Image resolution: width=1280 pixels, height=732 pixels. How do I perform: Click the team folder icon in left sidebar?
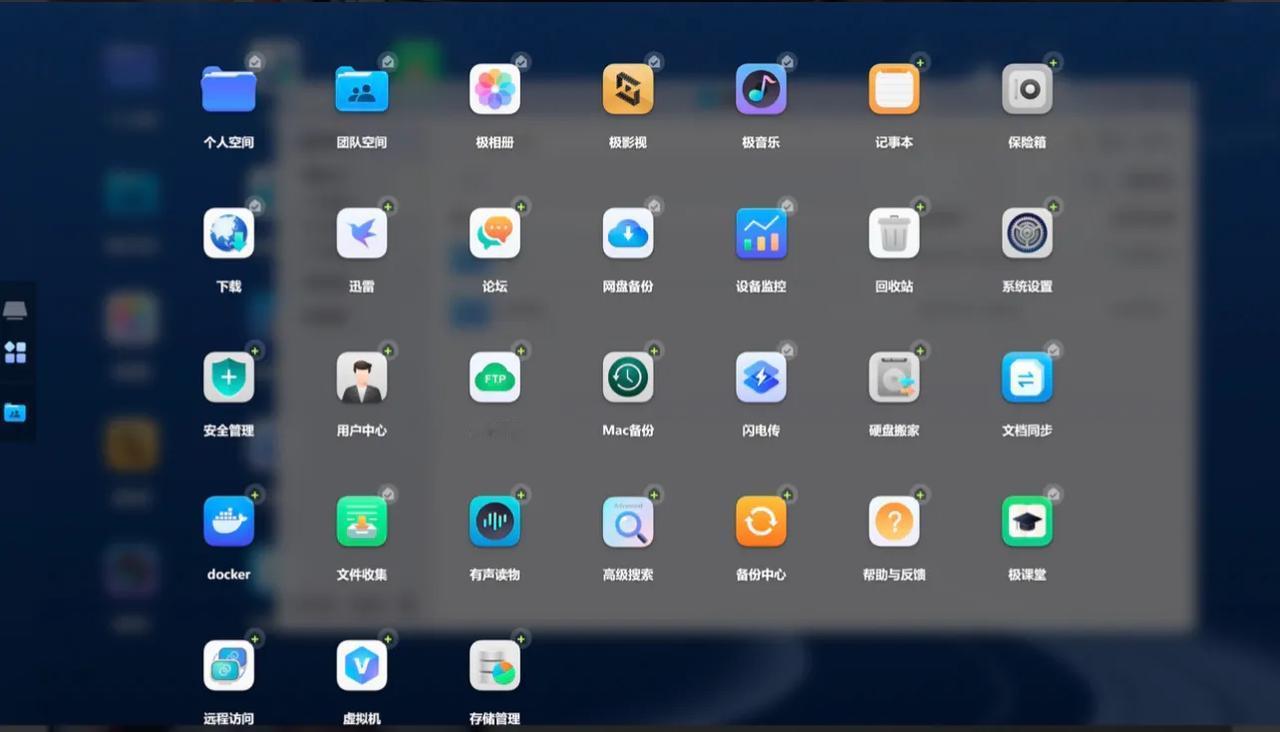pyautogui.click(x=15, y=412)
